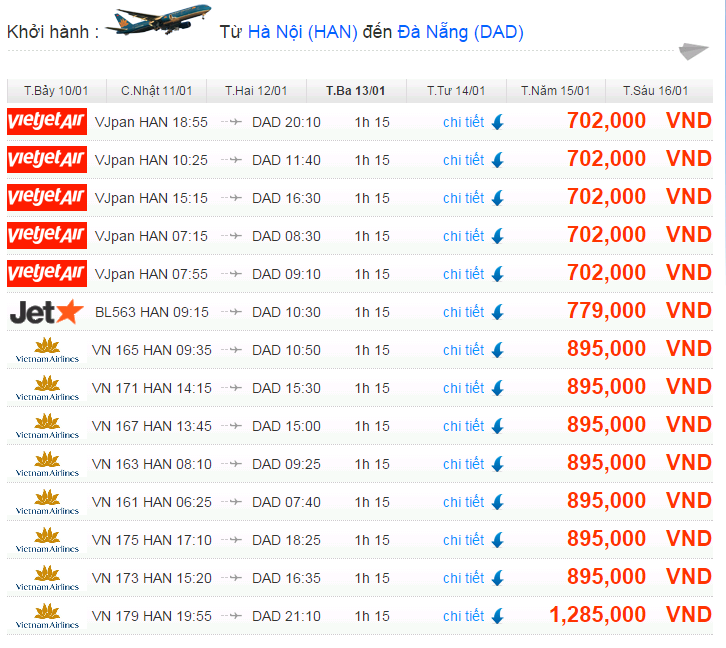Click Vietnam Airlines logo for VN 165
Image resolution: width=726 pixels, height=648 pixels.
pyautogui.click(x=46, y=350)
